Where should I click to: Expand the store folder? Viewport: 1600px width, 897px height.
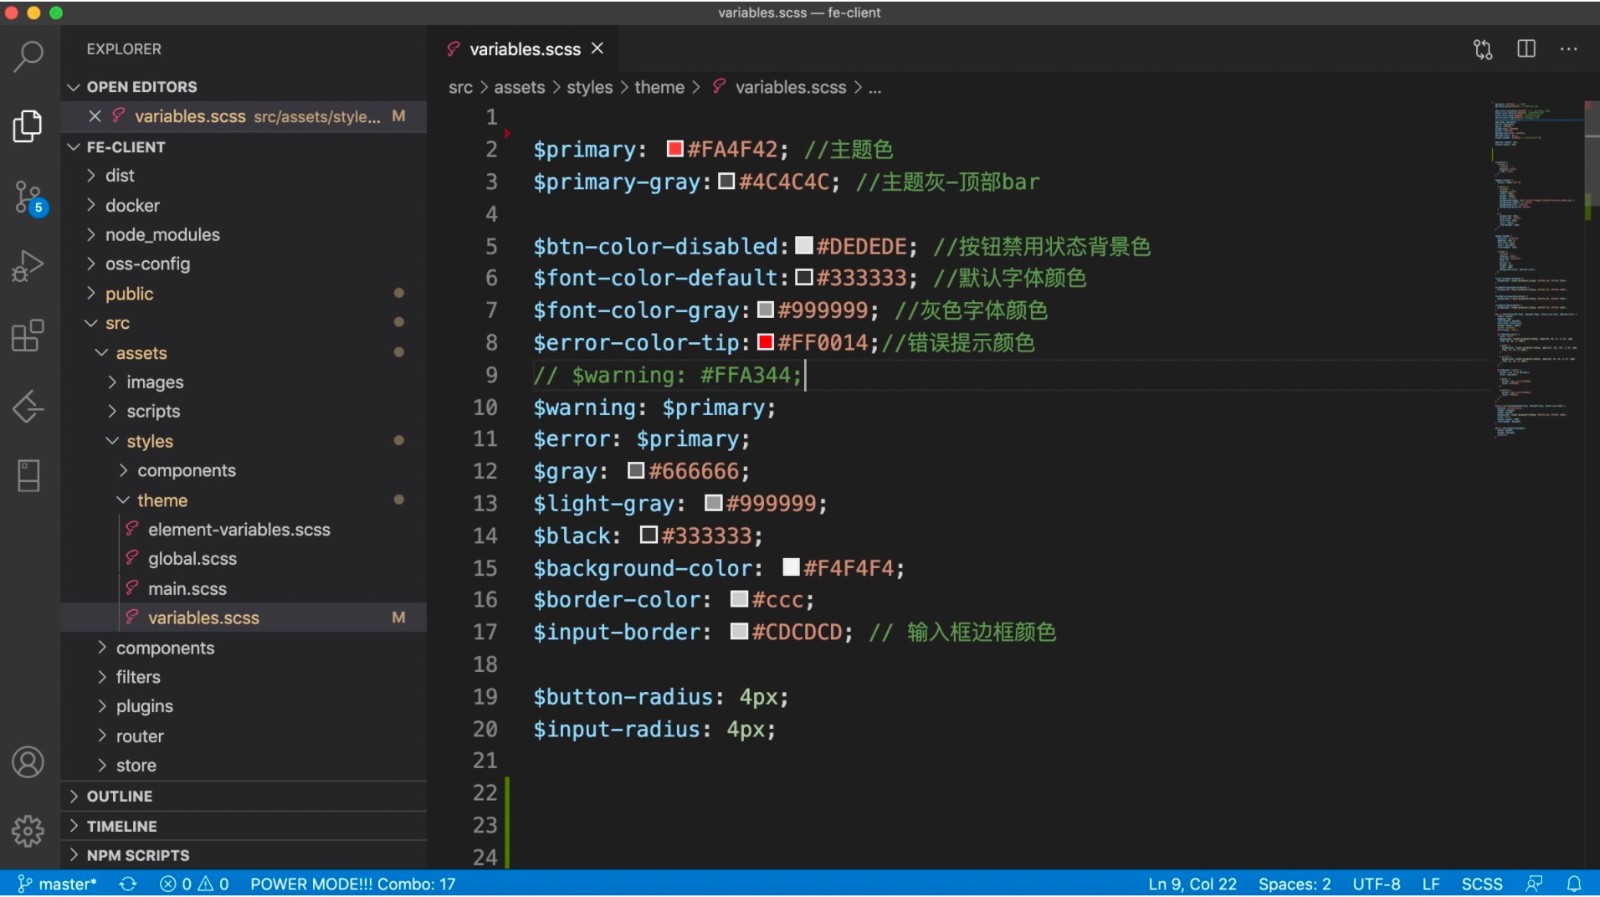pyautogui.click(x=244, y=765)
